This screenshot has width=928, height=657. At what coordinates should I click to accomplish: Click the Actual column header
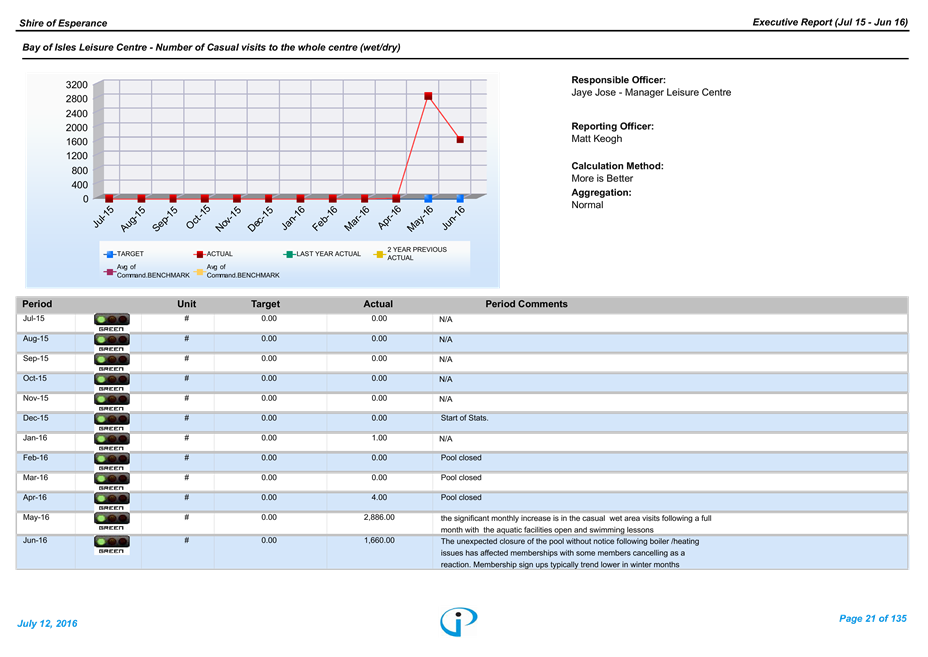click(378, 304)
